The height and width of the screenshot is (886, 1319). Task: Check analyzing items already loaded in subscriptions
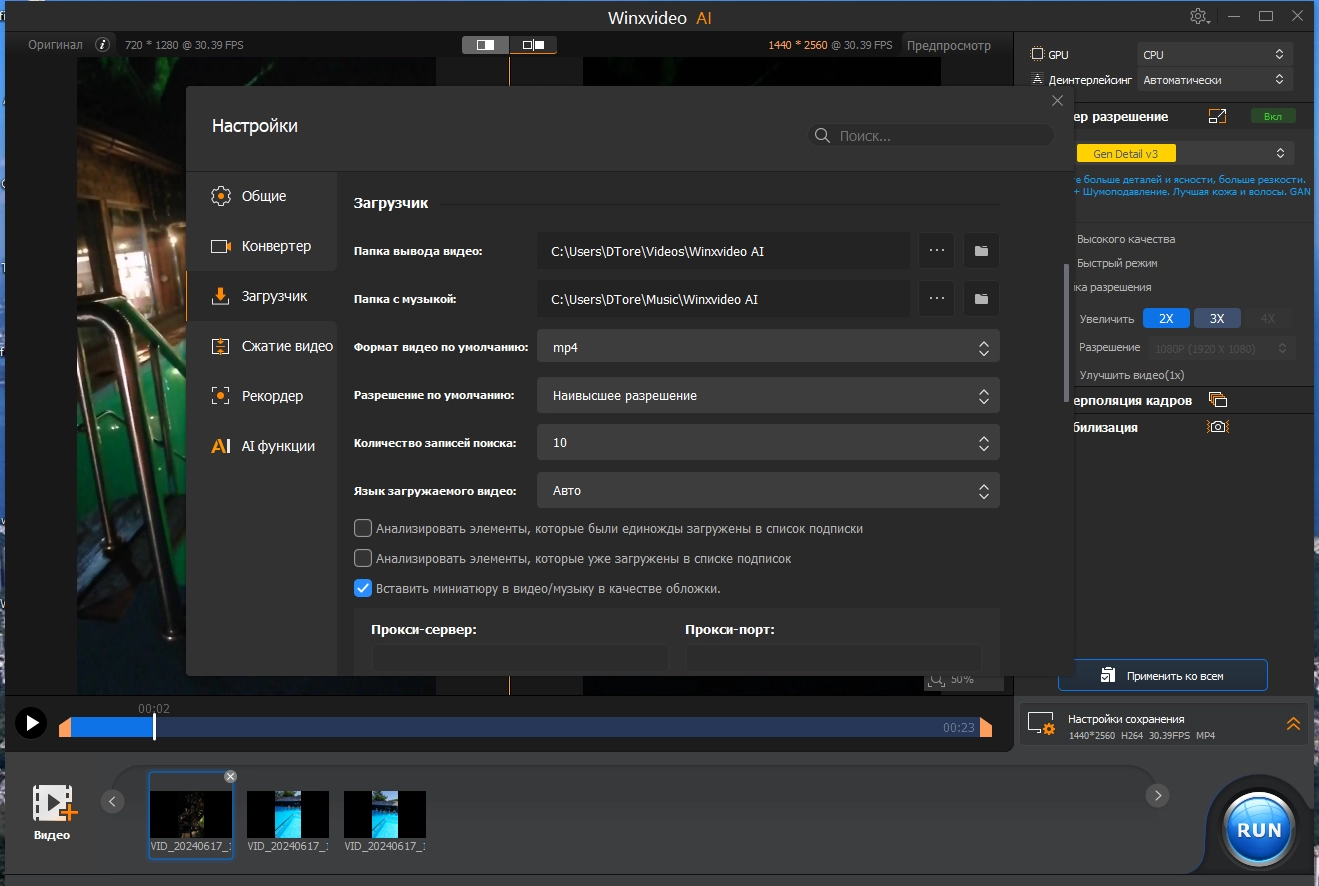pyautogui.click(x=363, y=558)
